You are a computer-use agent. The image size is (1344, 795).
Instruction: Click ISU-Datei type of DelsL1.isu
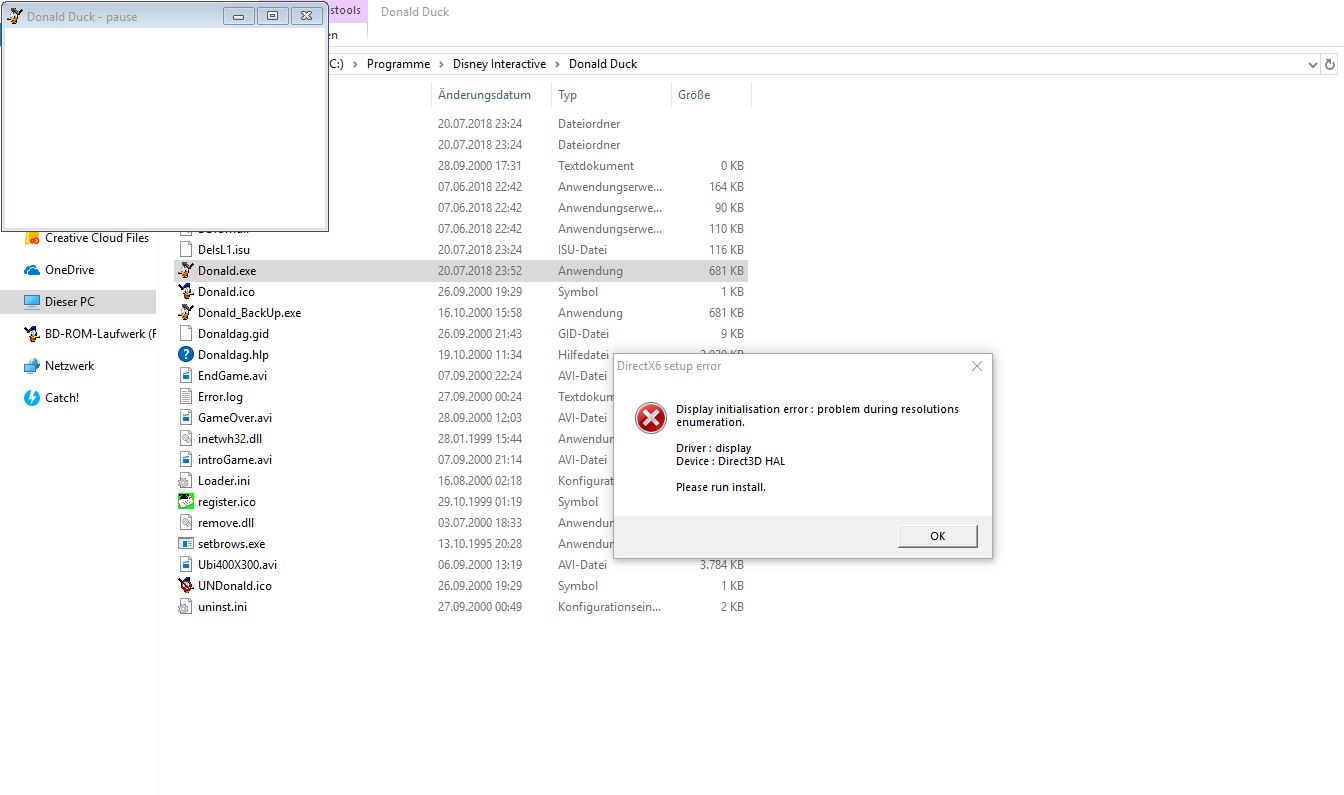(582, 250)
